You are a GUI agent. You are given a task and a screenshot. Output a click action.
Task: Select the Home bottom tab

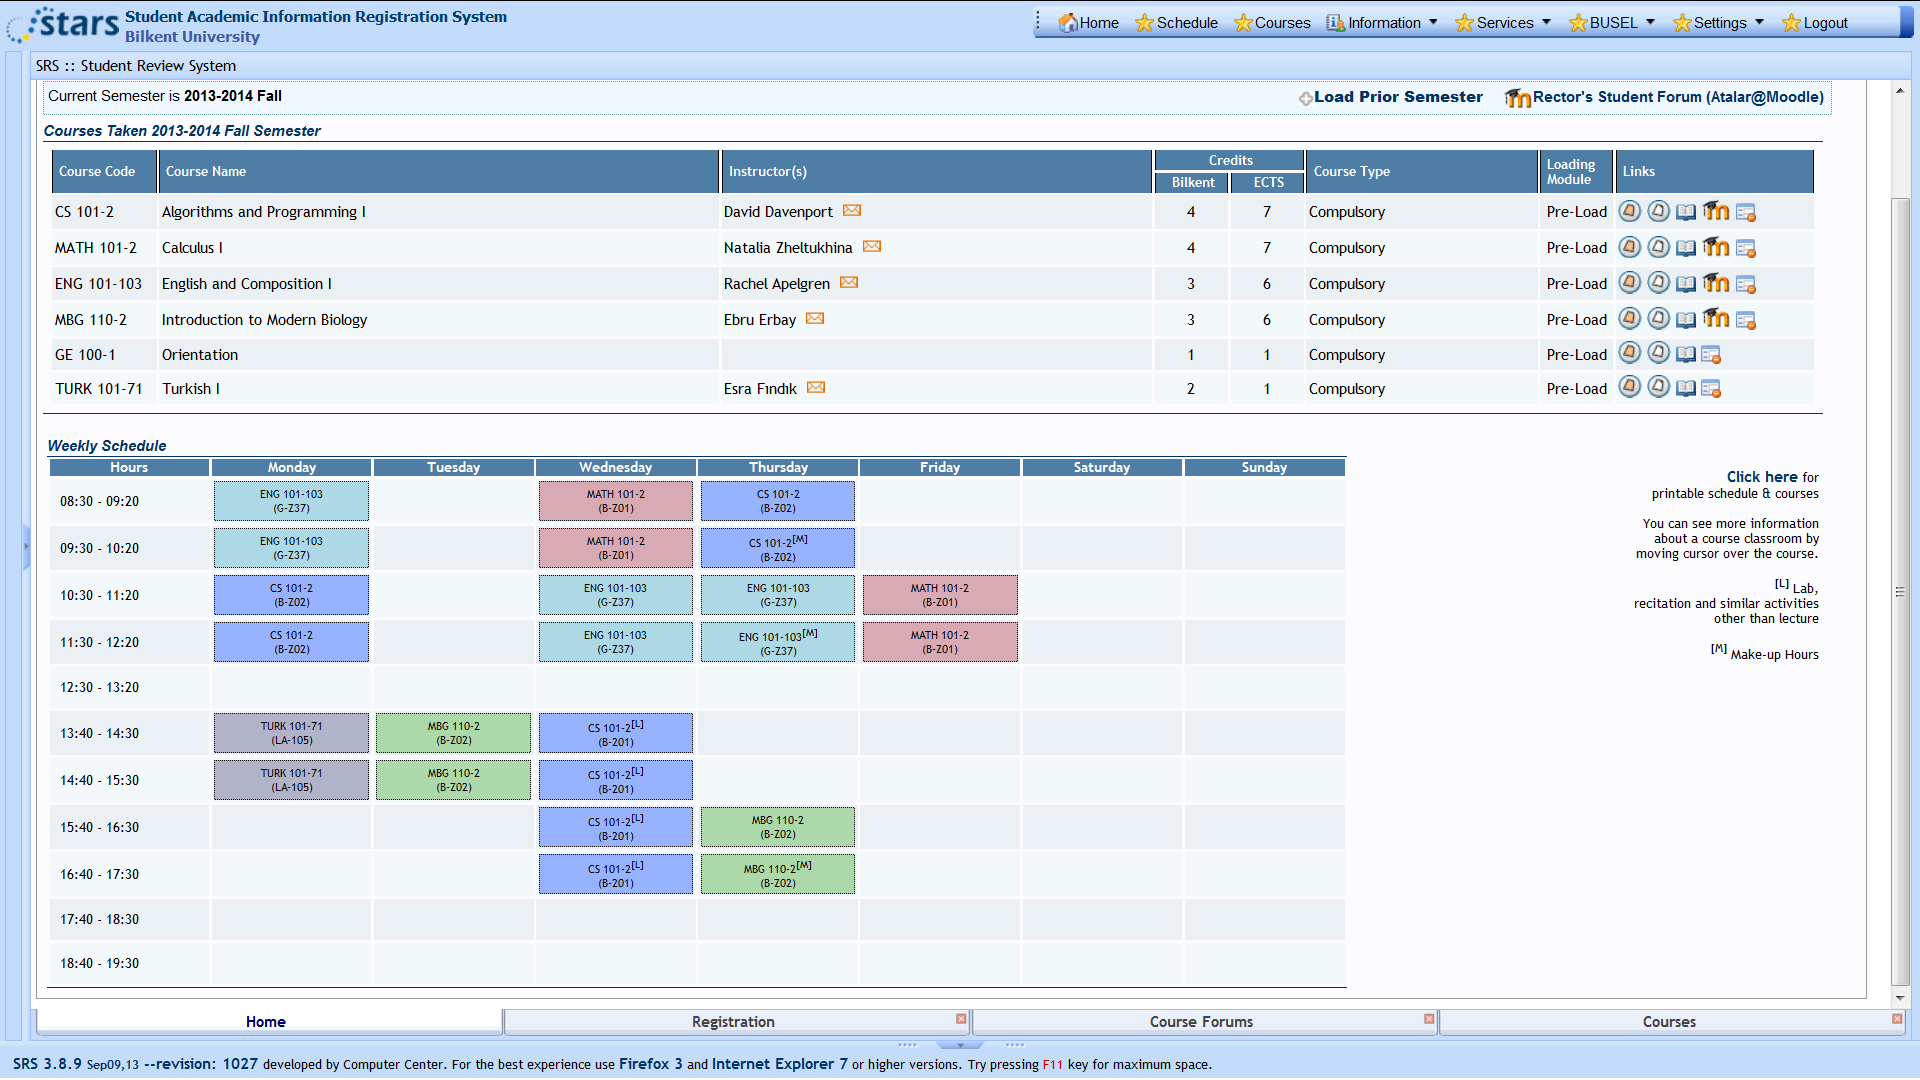coord(266,1021)
